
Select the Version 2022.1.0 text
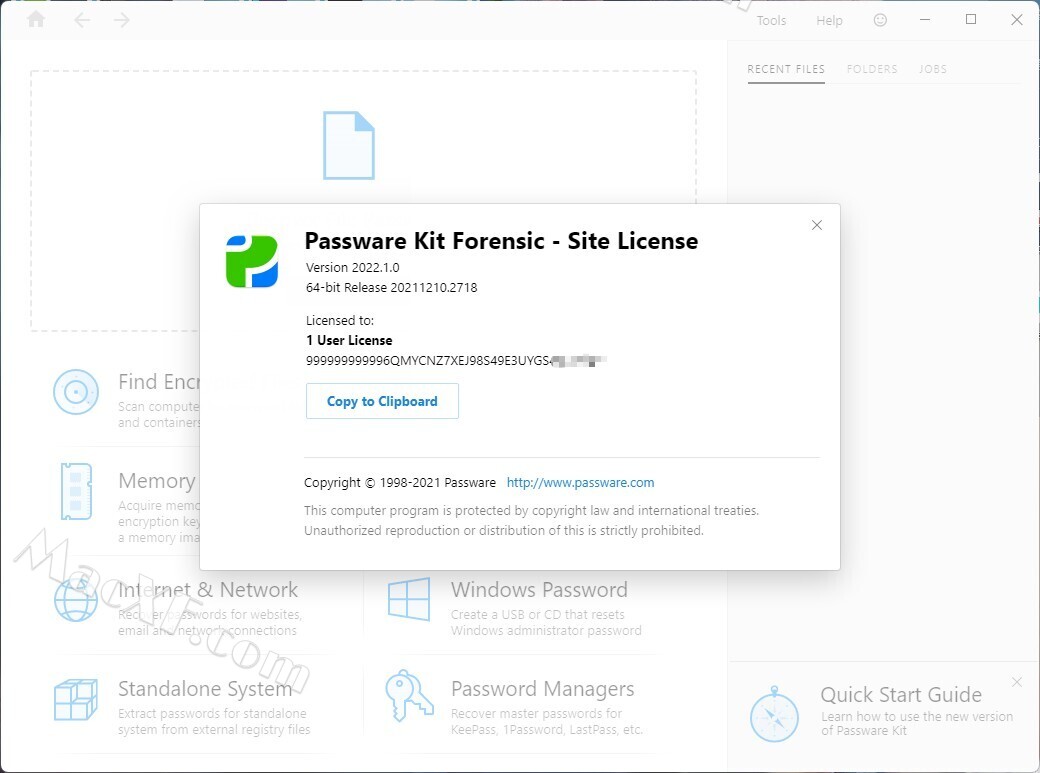[352, 267]
